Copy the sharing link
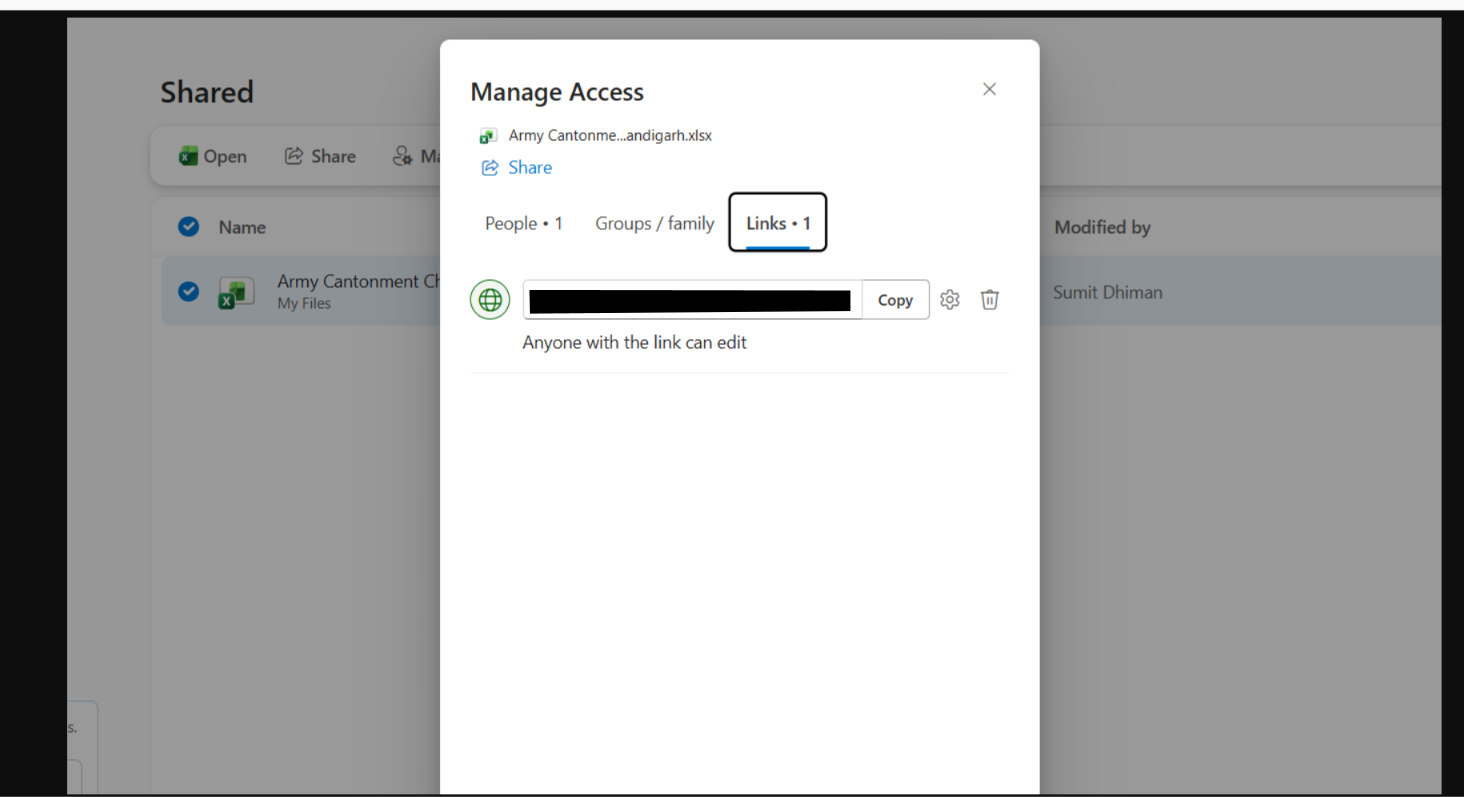The height and width of the screenshot is (797, 1464). tap(895, 300)
